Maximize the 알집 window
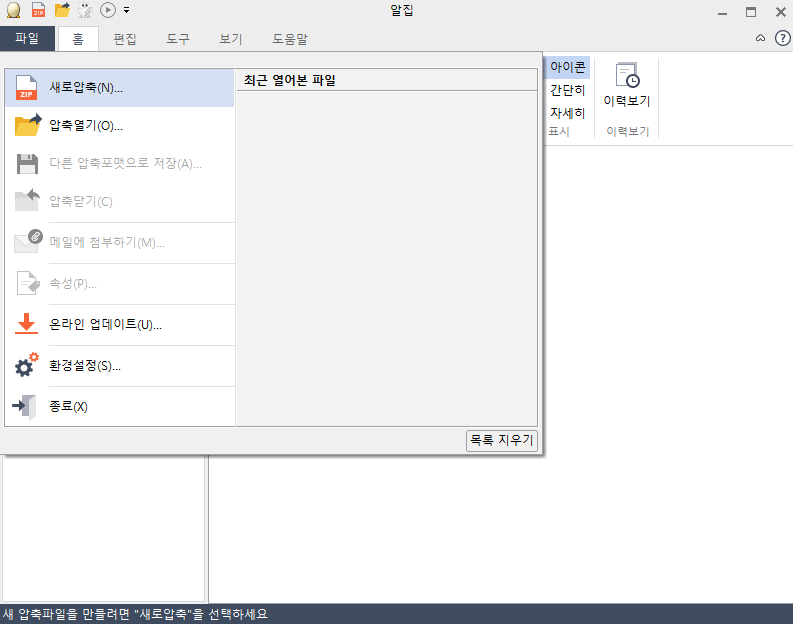Screen dimensions: 793x624 [x=751, y=12]
